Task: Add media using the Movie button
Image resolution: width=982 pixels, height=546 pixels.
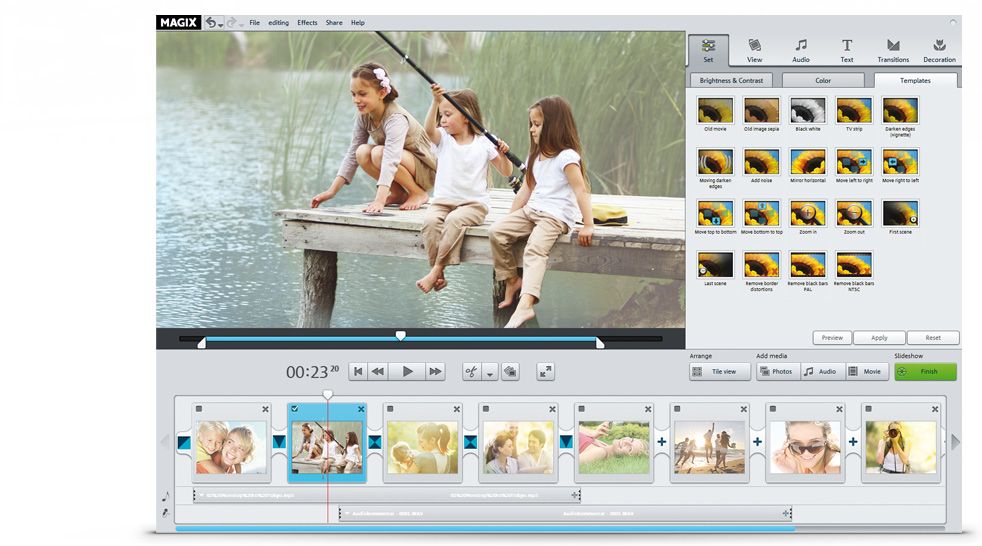Action: [867, 371]
